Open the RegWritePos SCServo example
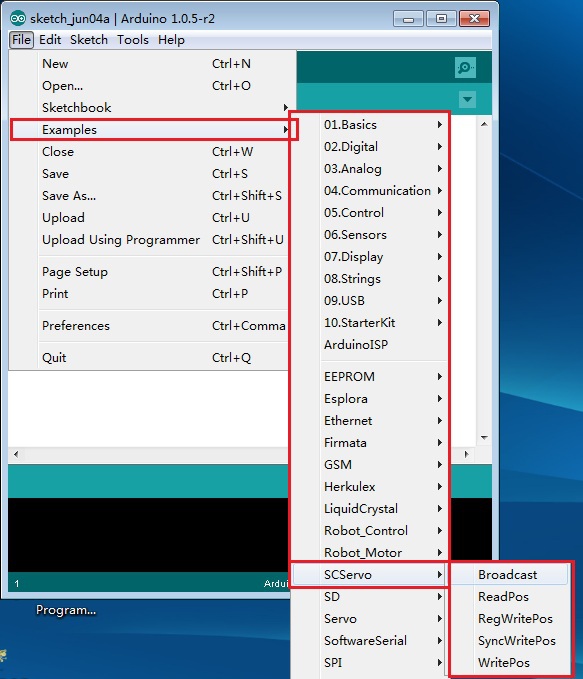The height and width of the screenshot is (679, 583). click(x=510, y=619)
